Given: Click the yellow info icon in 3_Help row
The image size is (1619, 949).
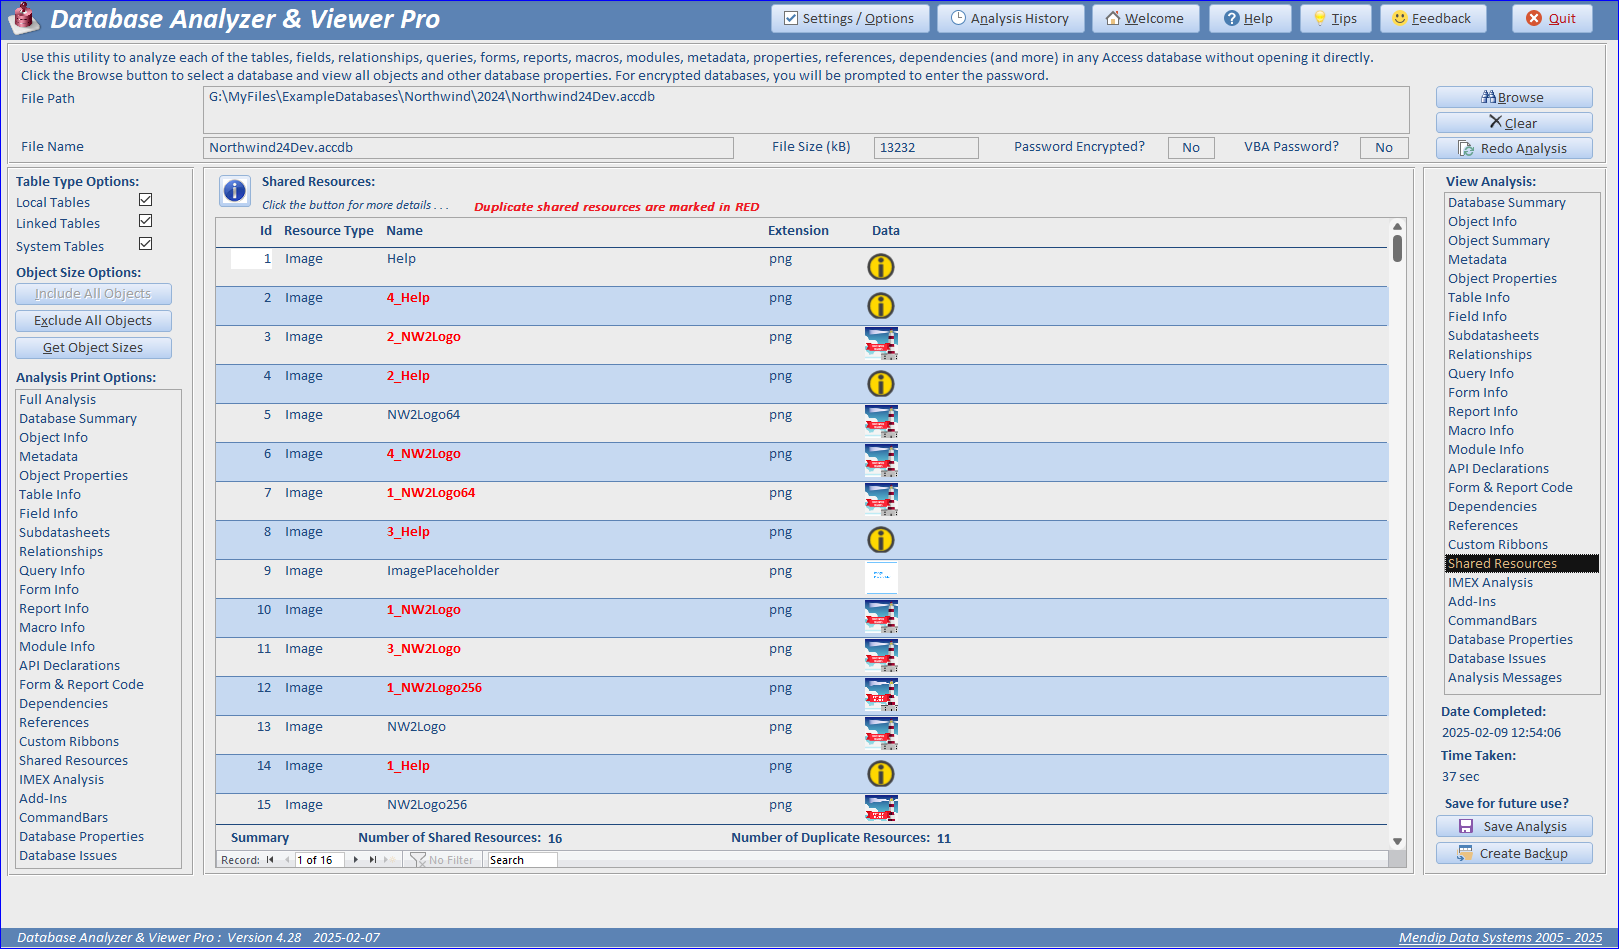Looking at the screenshot, I should coord(880,540).
